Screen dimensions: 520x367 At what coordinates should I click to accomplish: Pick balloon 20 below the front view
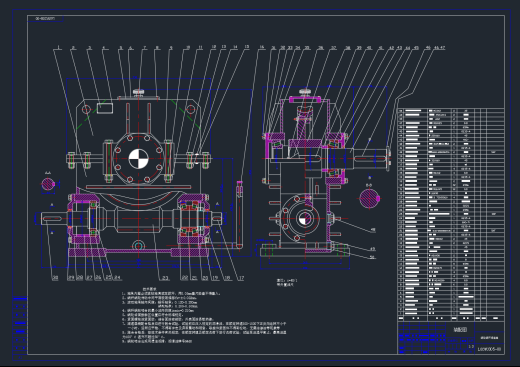click(205, 278)
